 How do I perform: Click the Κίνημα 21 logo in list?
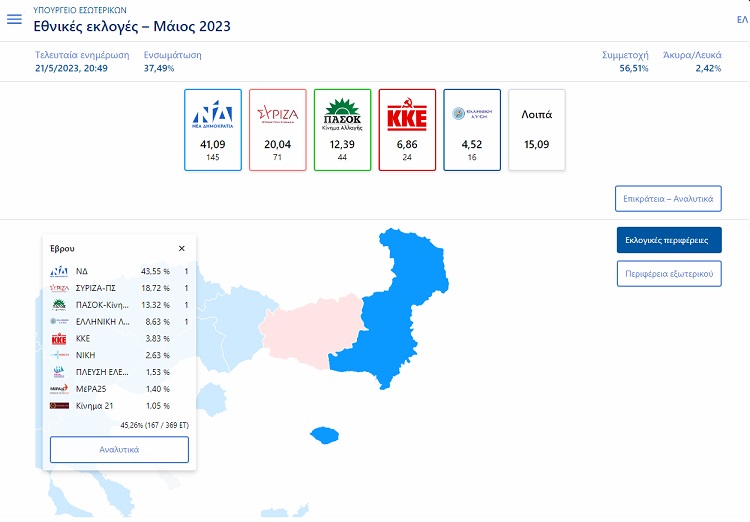click(59, 406)
